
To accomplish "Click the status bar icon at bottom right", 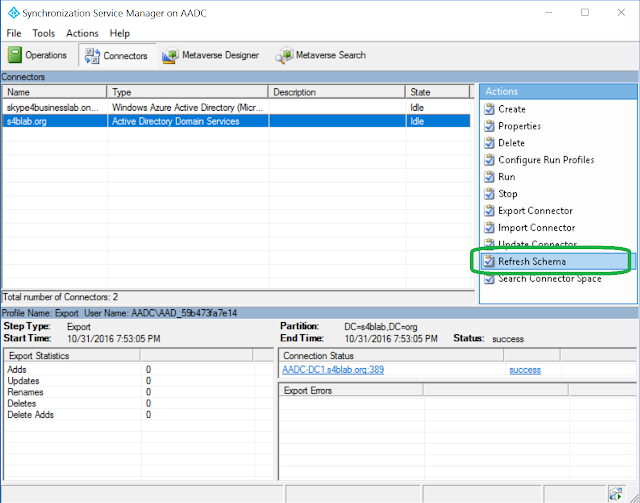I will [616, 494].
